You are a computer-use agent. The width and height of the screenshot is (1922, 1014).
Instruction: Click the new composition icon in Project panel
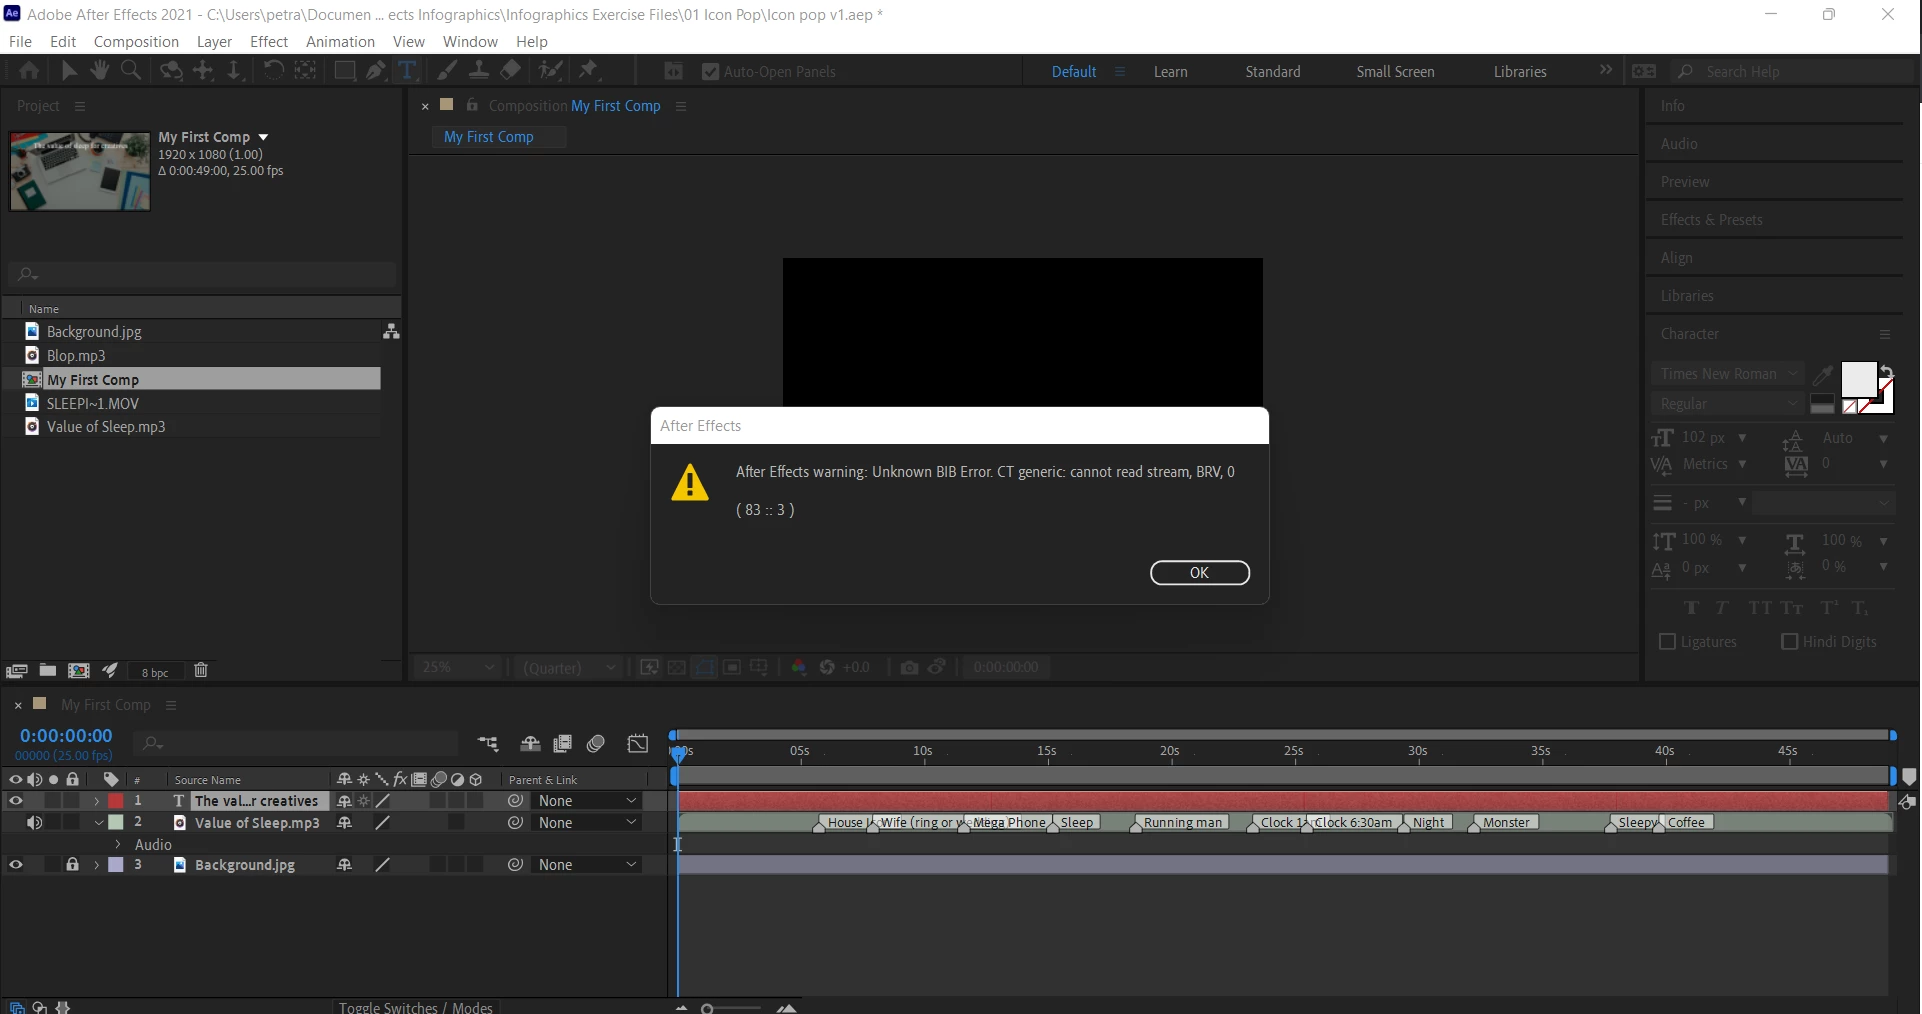pyautogui.click(x=79, y=671)
